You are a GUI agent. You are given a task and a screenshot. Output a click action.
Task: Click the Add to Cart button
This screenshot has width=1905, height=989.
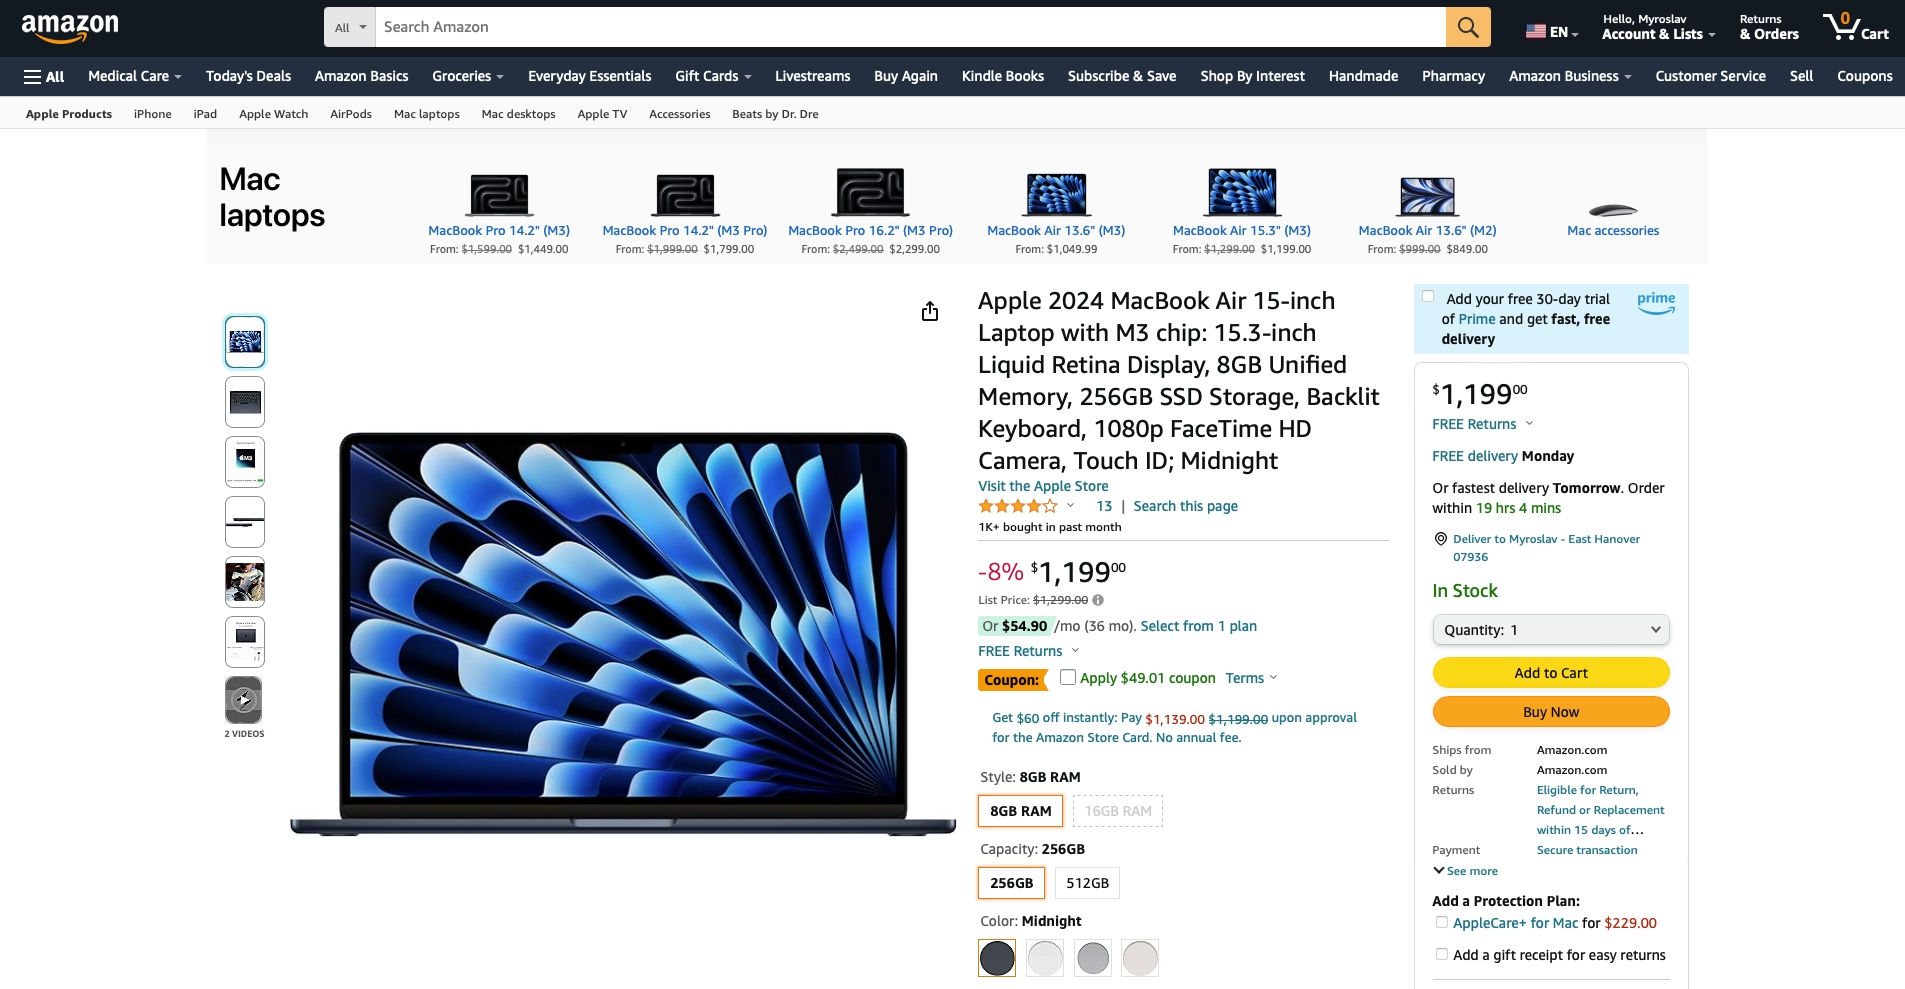point(1551,673)
